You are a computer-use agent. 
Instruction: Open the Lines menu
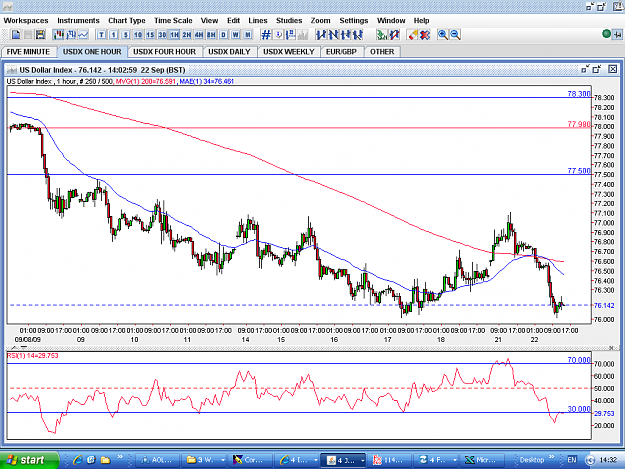[x=258, y=20]
